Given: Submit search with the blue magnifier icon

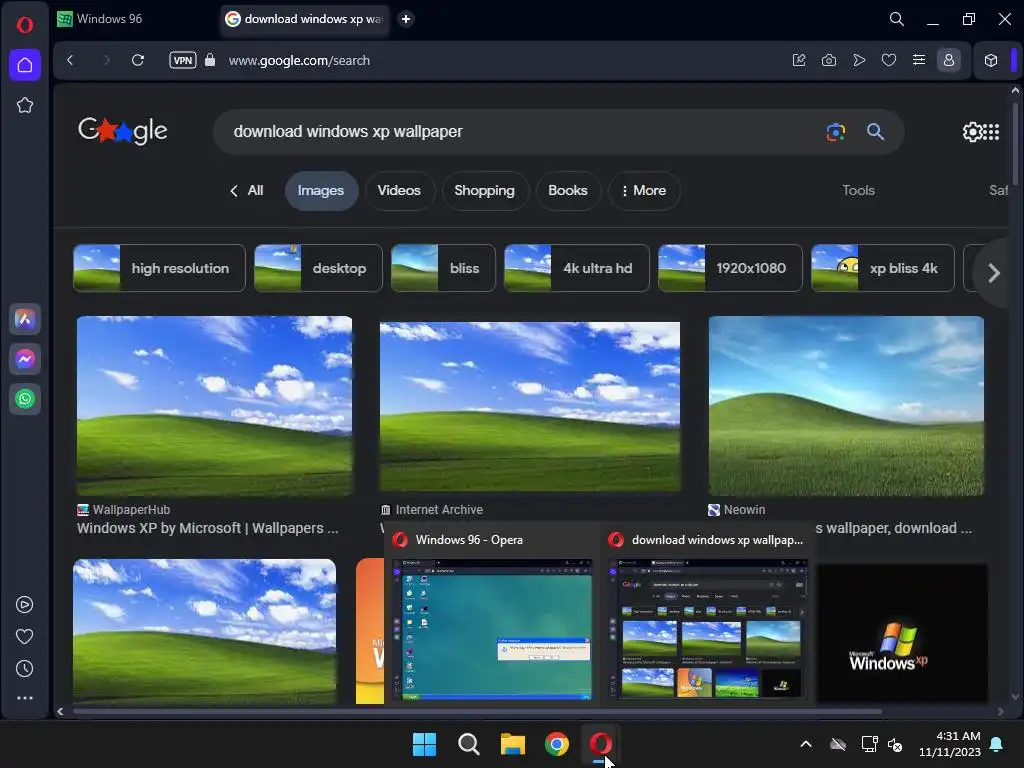Looking at the screenshot, I should (x=875, y=131).
